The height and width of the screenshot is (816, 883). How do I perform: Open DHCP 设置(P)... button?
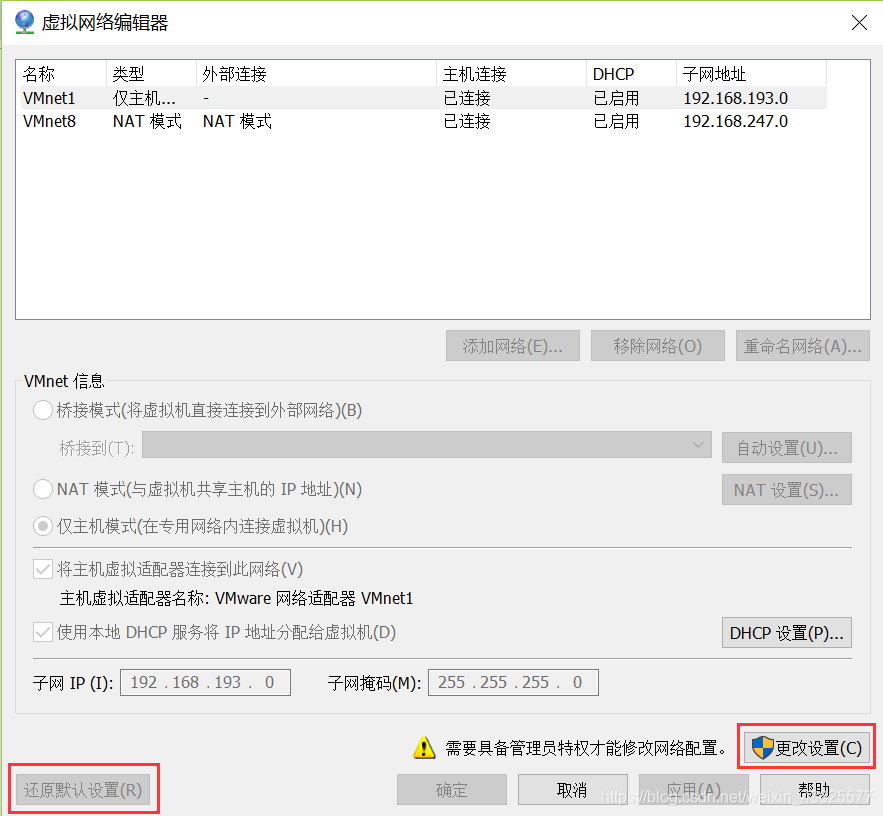tap(787, 633)
